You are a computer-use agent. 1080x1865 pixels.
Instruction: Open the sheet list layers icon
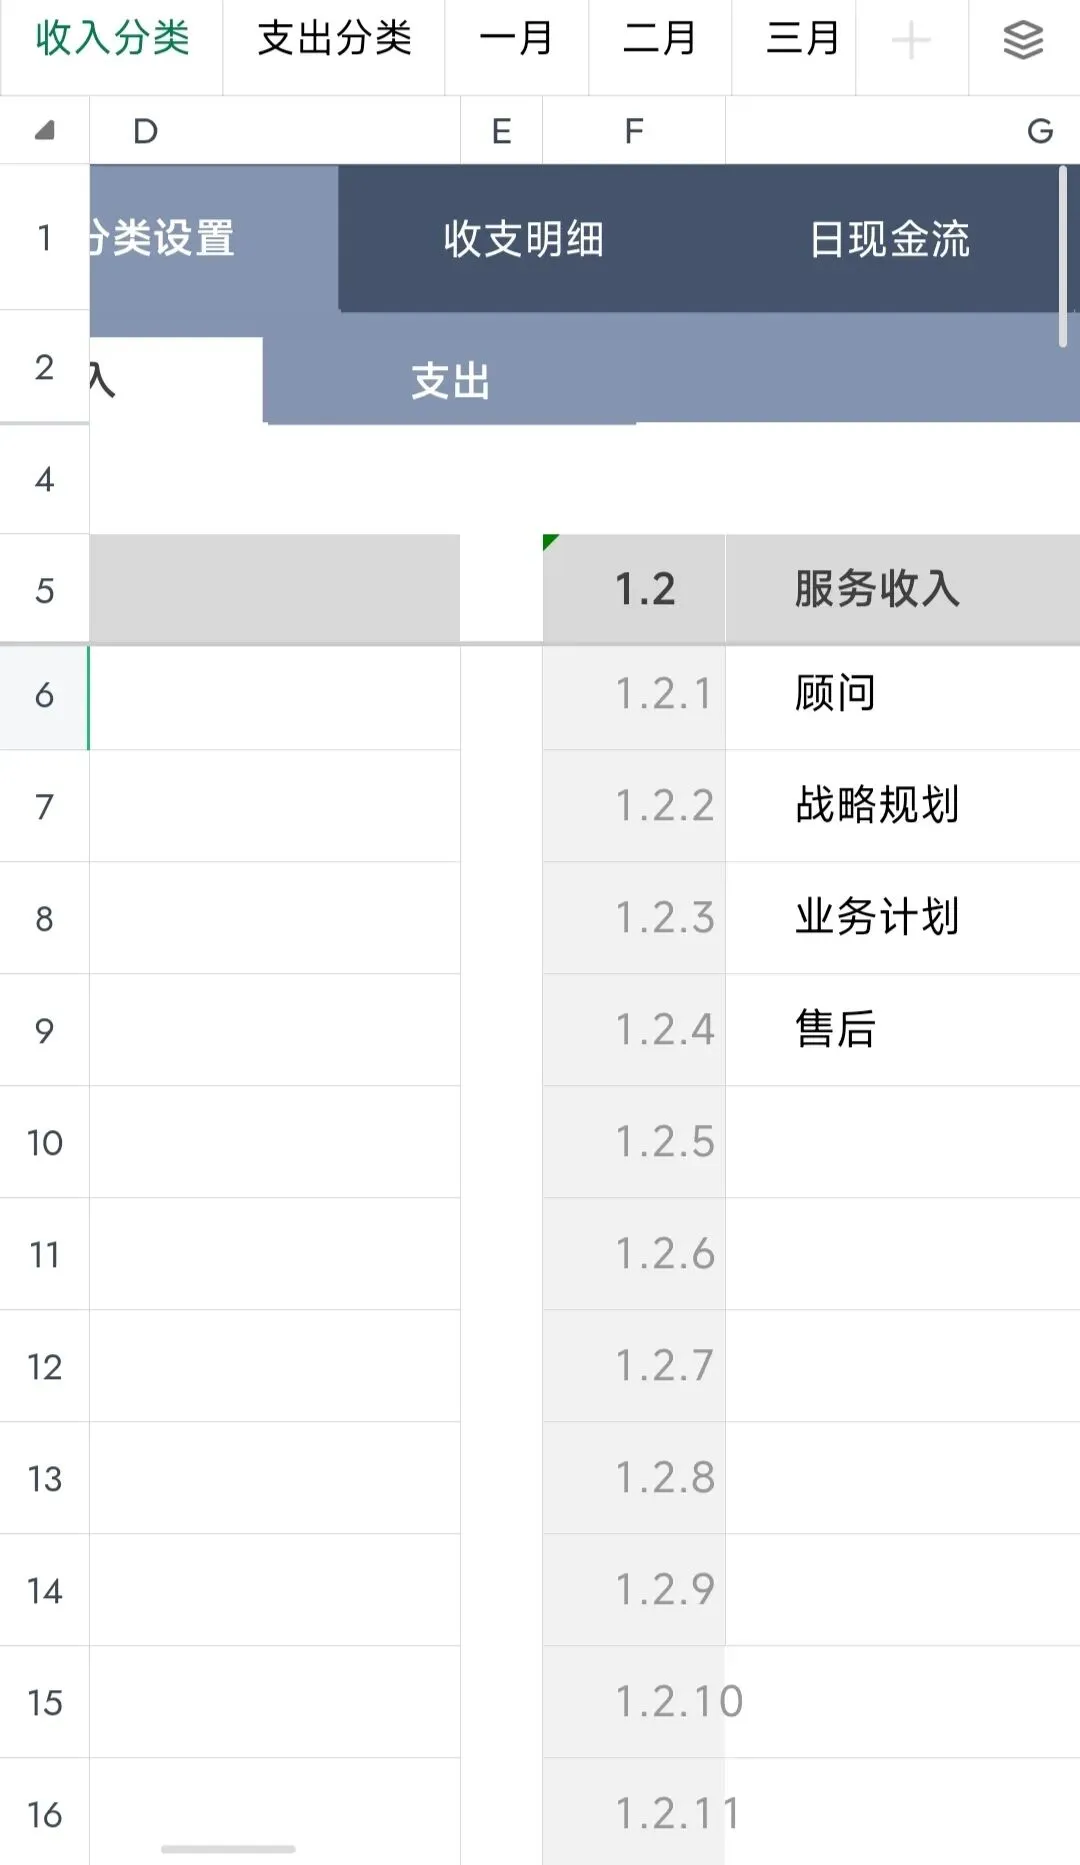(1023, 41)
